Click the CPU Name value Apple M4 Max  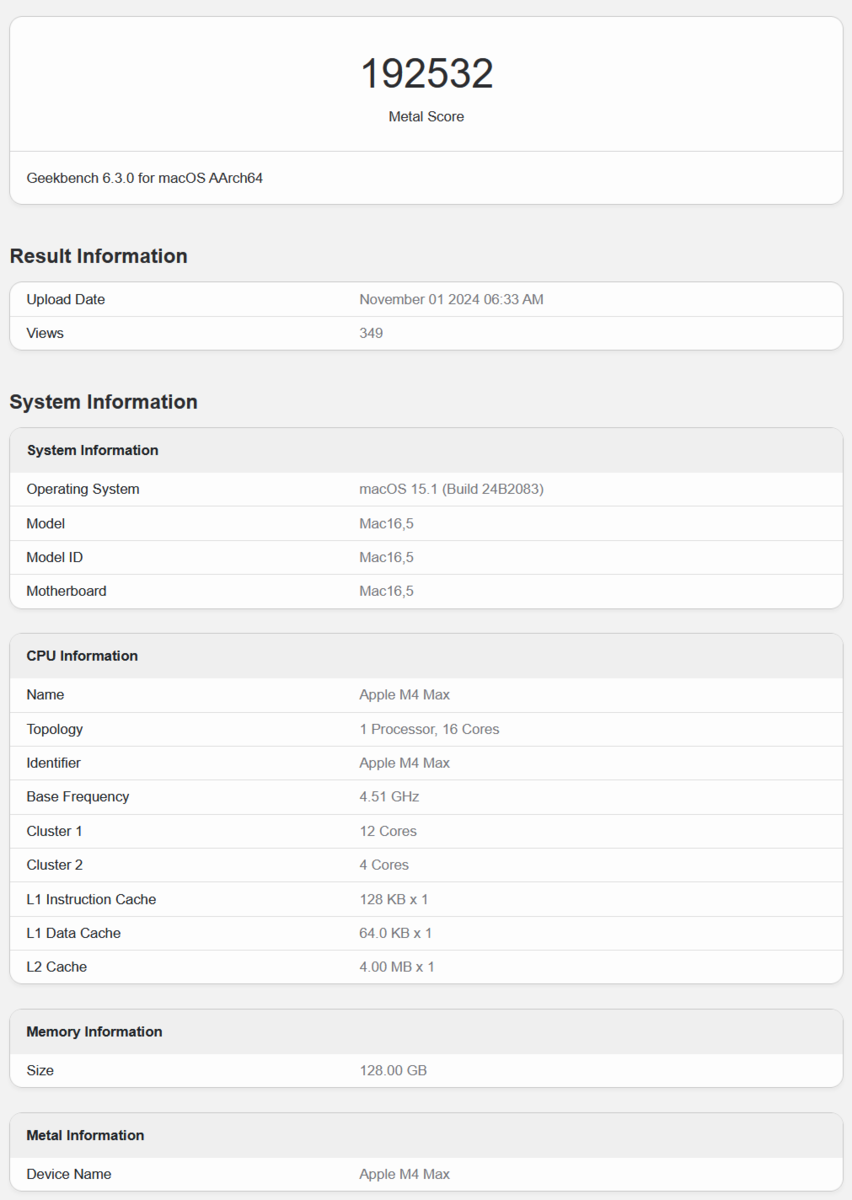[x=404, y=695]
